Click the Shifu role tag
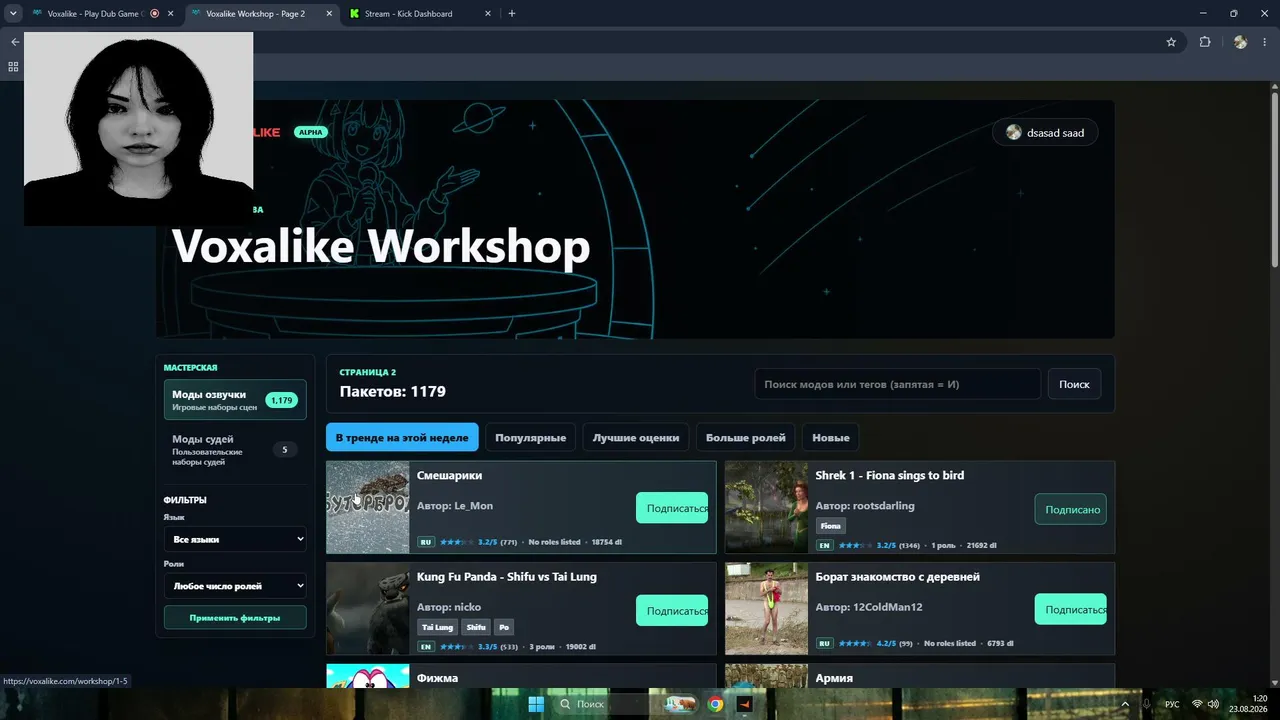Viewport: 1280px width, 720px height. pyautogui.click(x=476, y=627)
